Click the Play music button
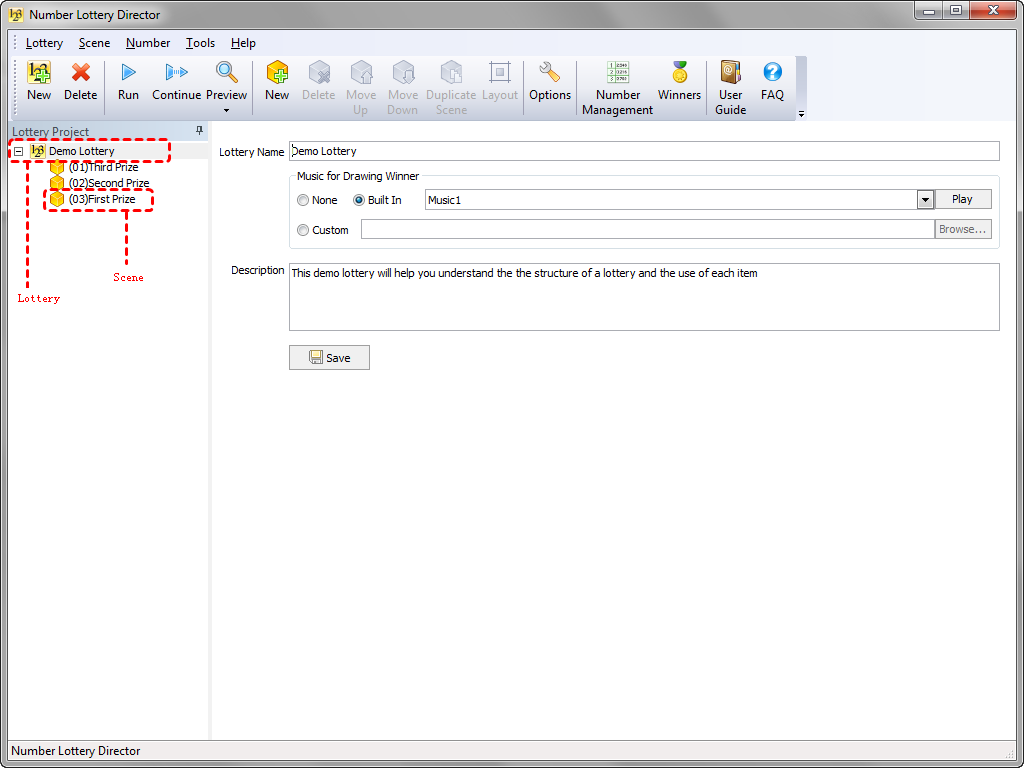 [x=962, y=199]
